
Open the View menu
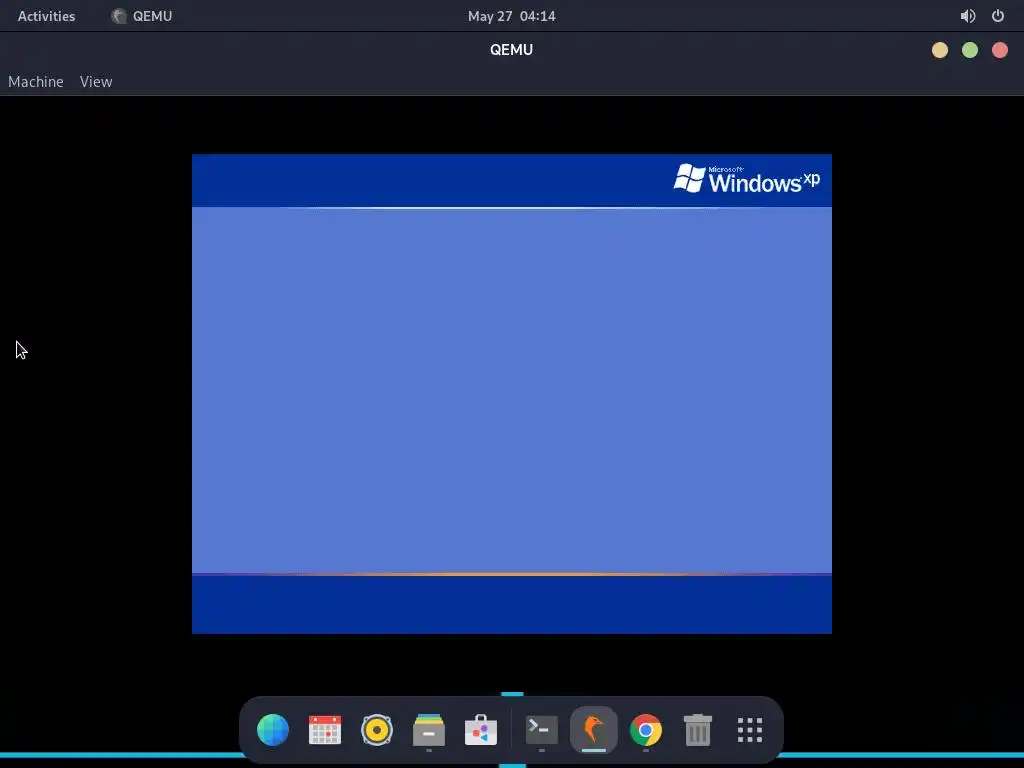pos(96,82)
